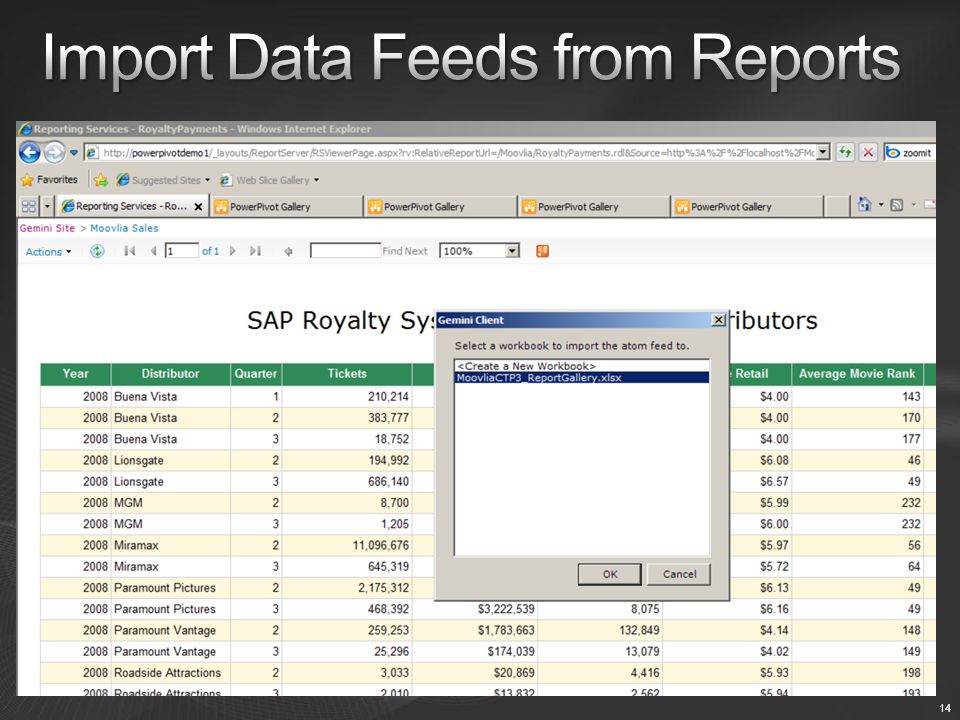This screenshot has width=960, height=720.
Task: Click the Find Next link
Action: (x=405, y=251)
